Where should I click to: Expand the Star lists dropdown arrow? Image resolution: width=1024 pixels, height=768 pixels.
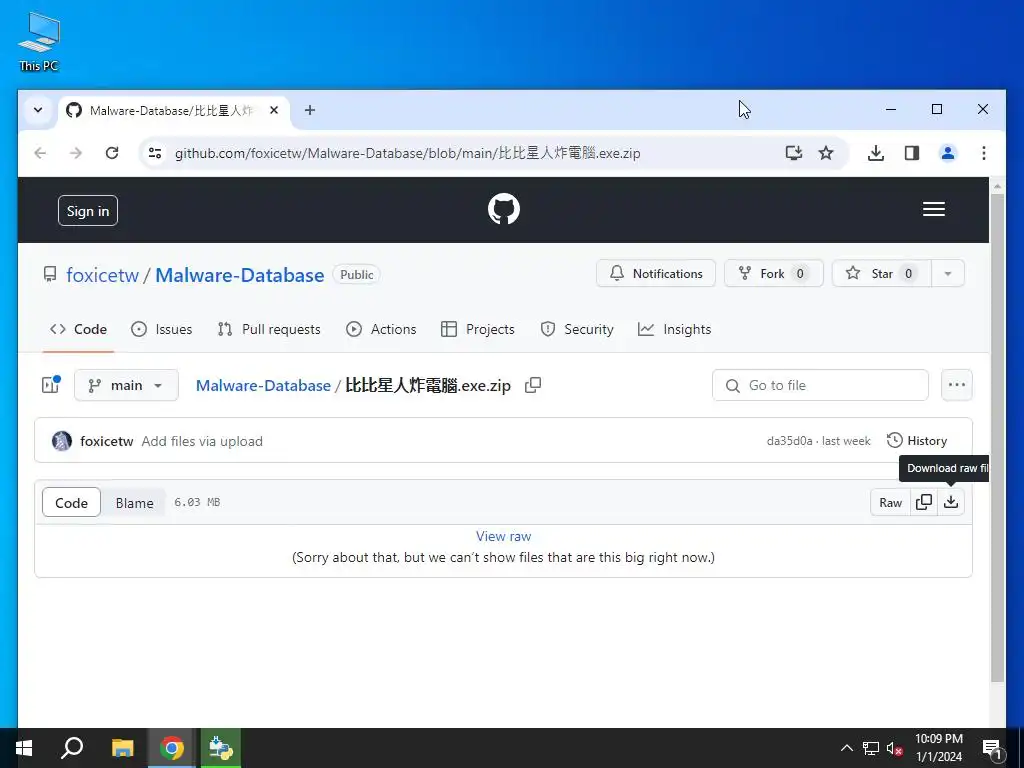tap(948, 274)
